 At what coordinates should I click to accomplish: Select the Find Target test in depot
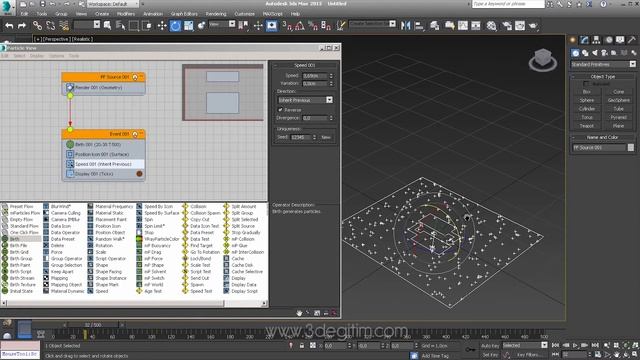(x=201, y=245)
